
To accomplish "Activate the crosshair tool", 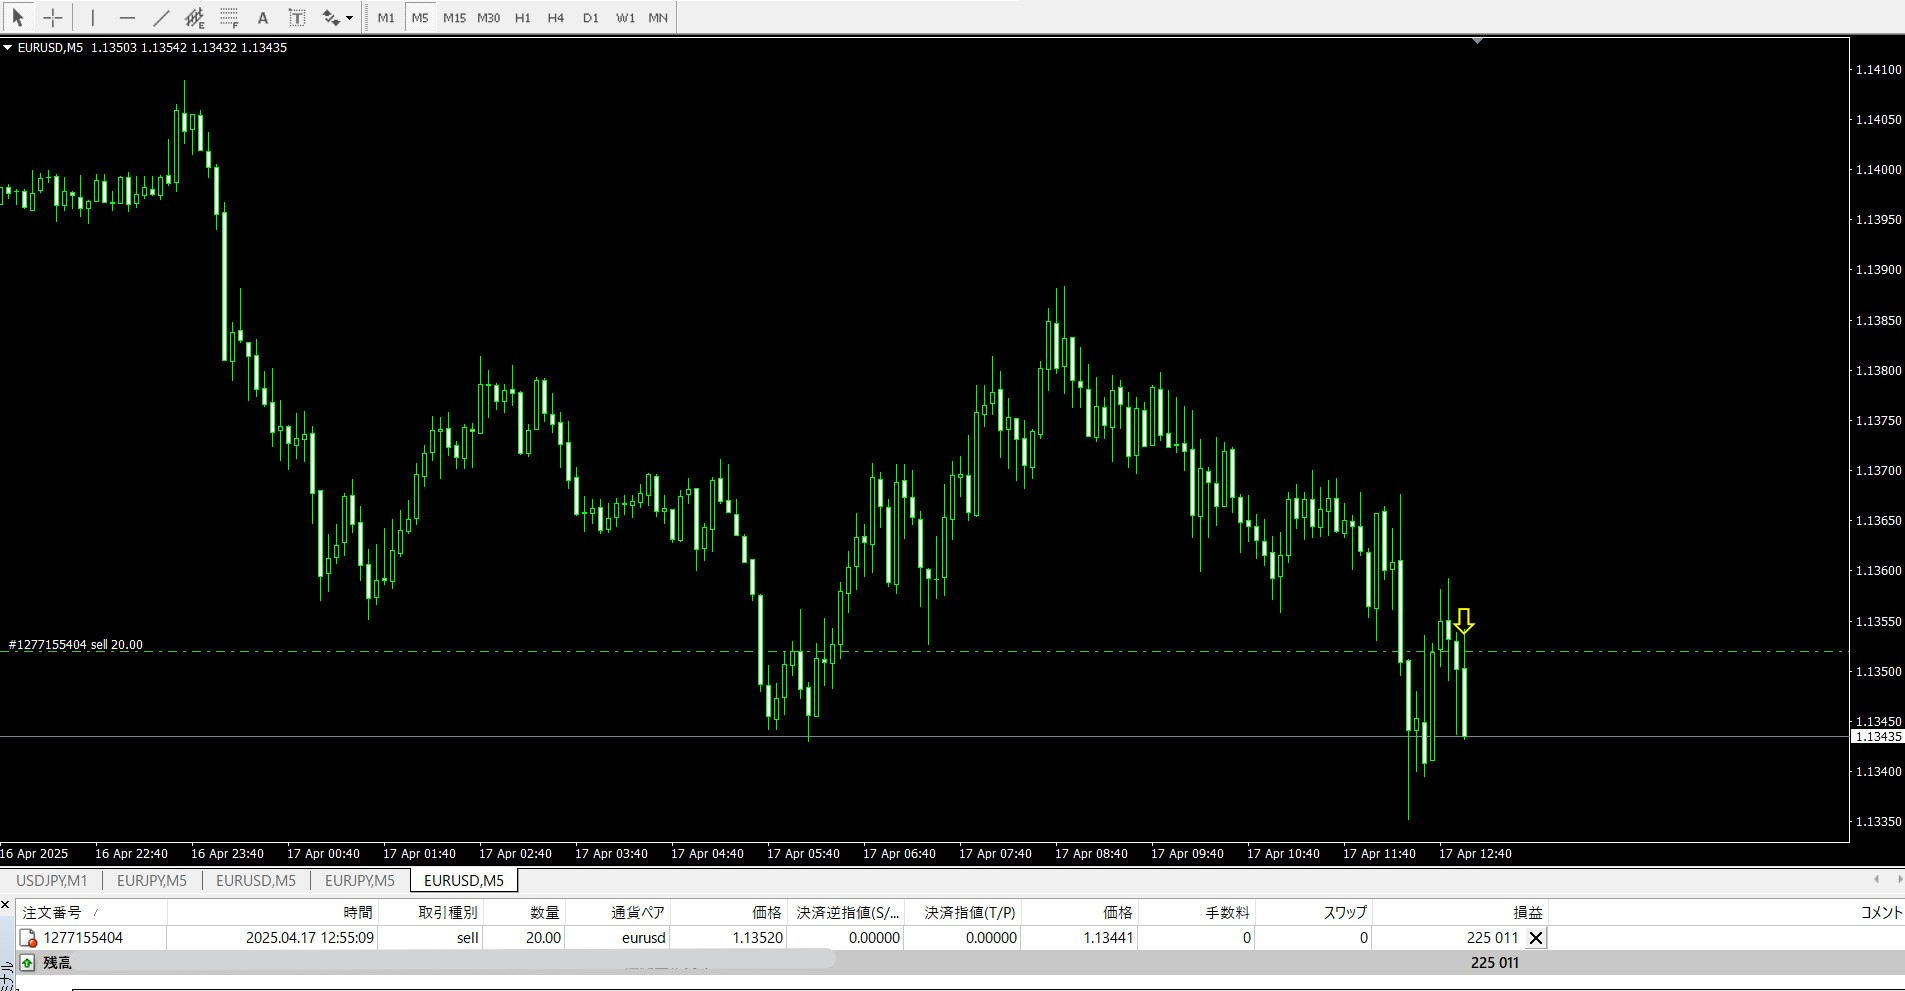I will click(x=53, y=17).
